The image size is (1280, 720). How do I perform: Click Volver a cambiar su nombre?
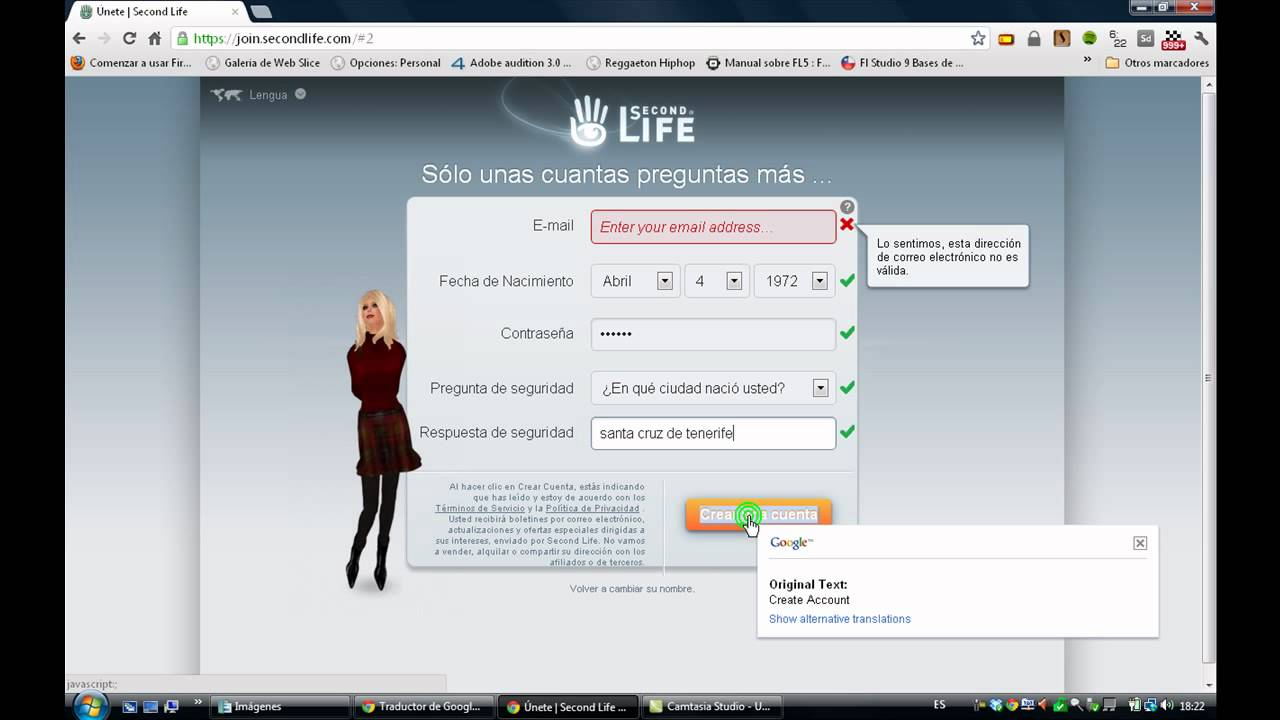point(632,589)
